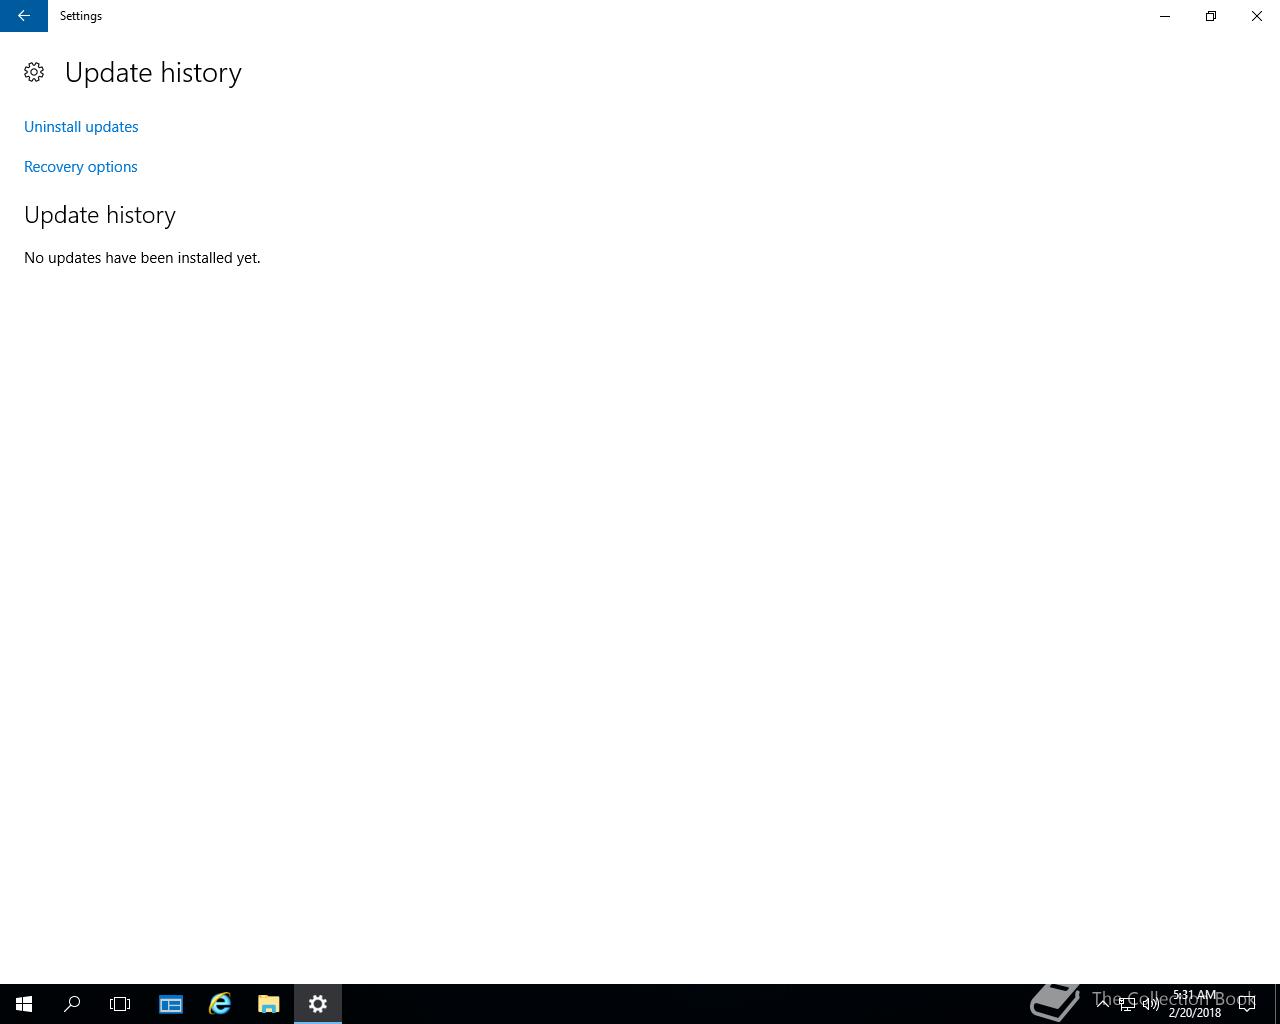Open the volume control tray icon
This screenshot has height=1024, width=1280.
point(1151,1004)
